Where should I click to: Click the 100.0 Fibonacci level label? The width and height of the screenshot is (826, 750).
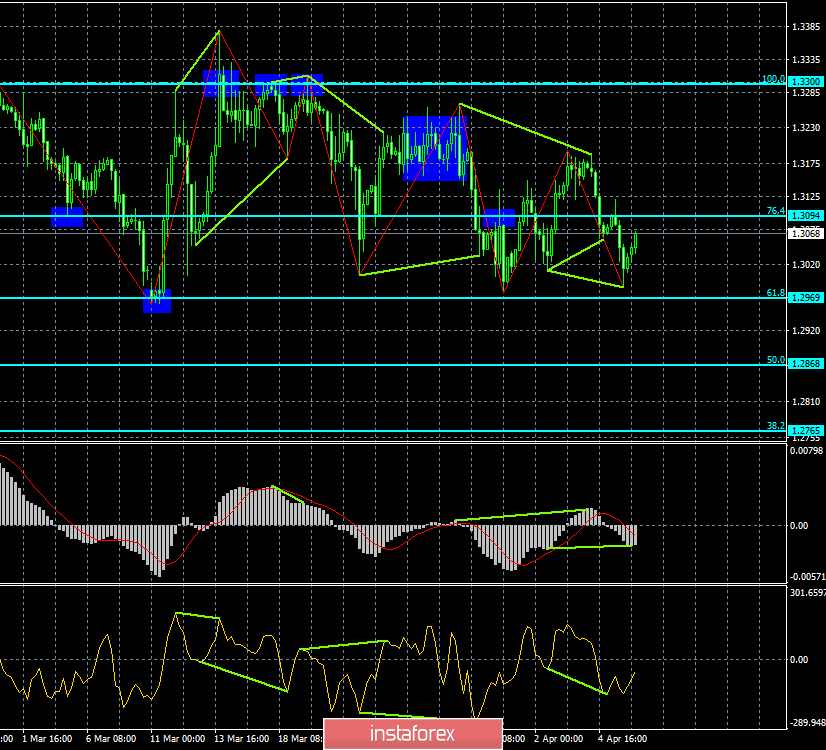[x=773, y=79]
